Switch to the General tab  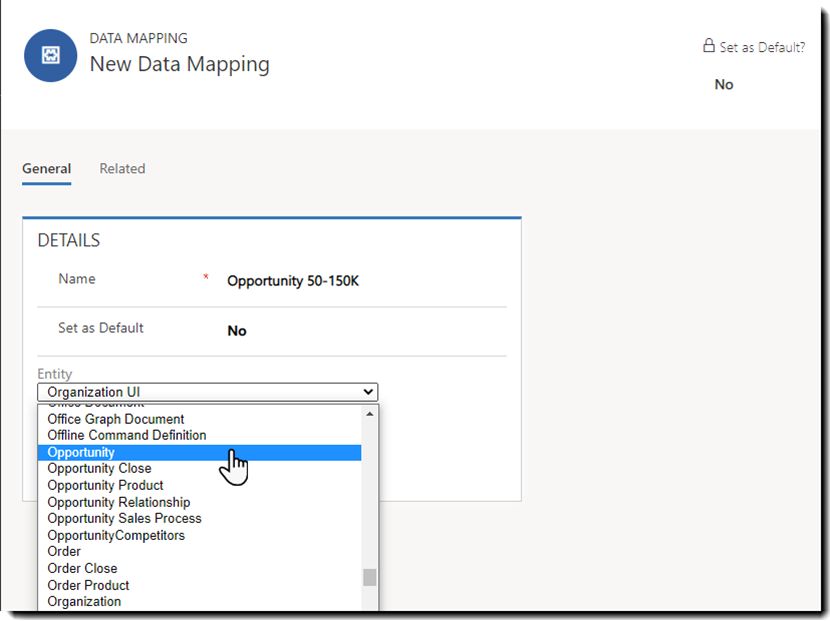47,168
